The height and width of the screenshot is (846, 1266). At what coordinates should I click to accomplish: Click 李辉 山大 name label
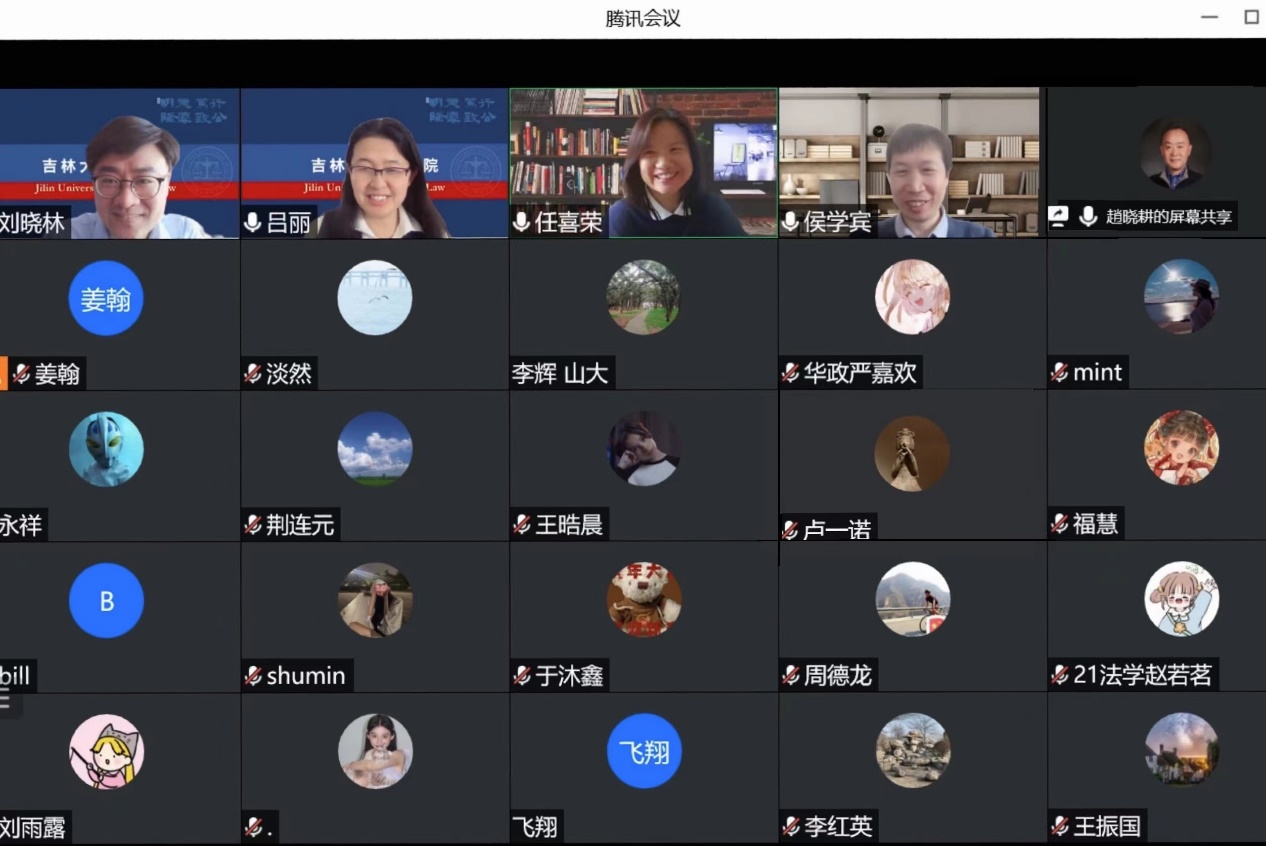pos(560,374)
